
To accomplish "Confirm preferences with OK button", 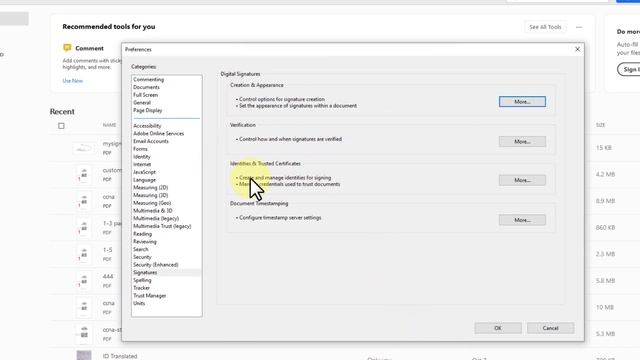I will point(498,328).
